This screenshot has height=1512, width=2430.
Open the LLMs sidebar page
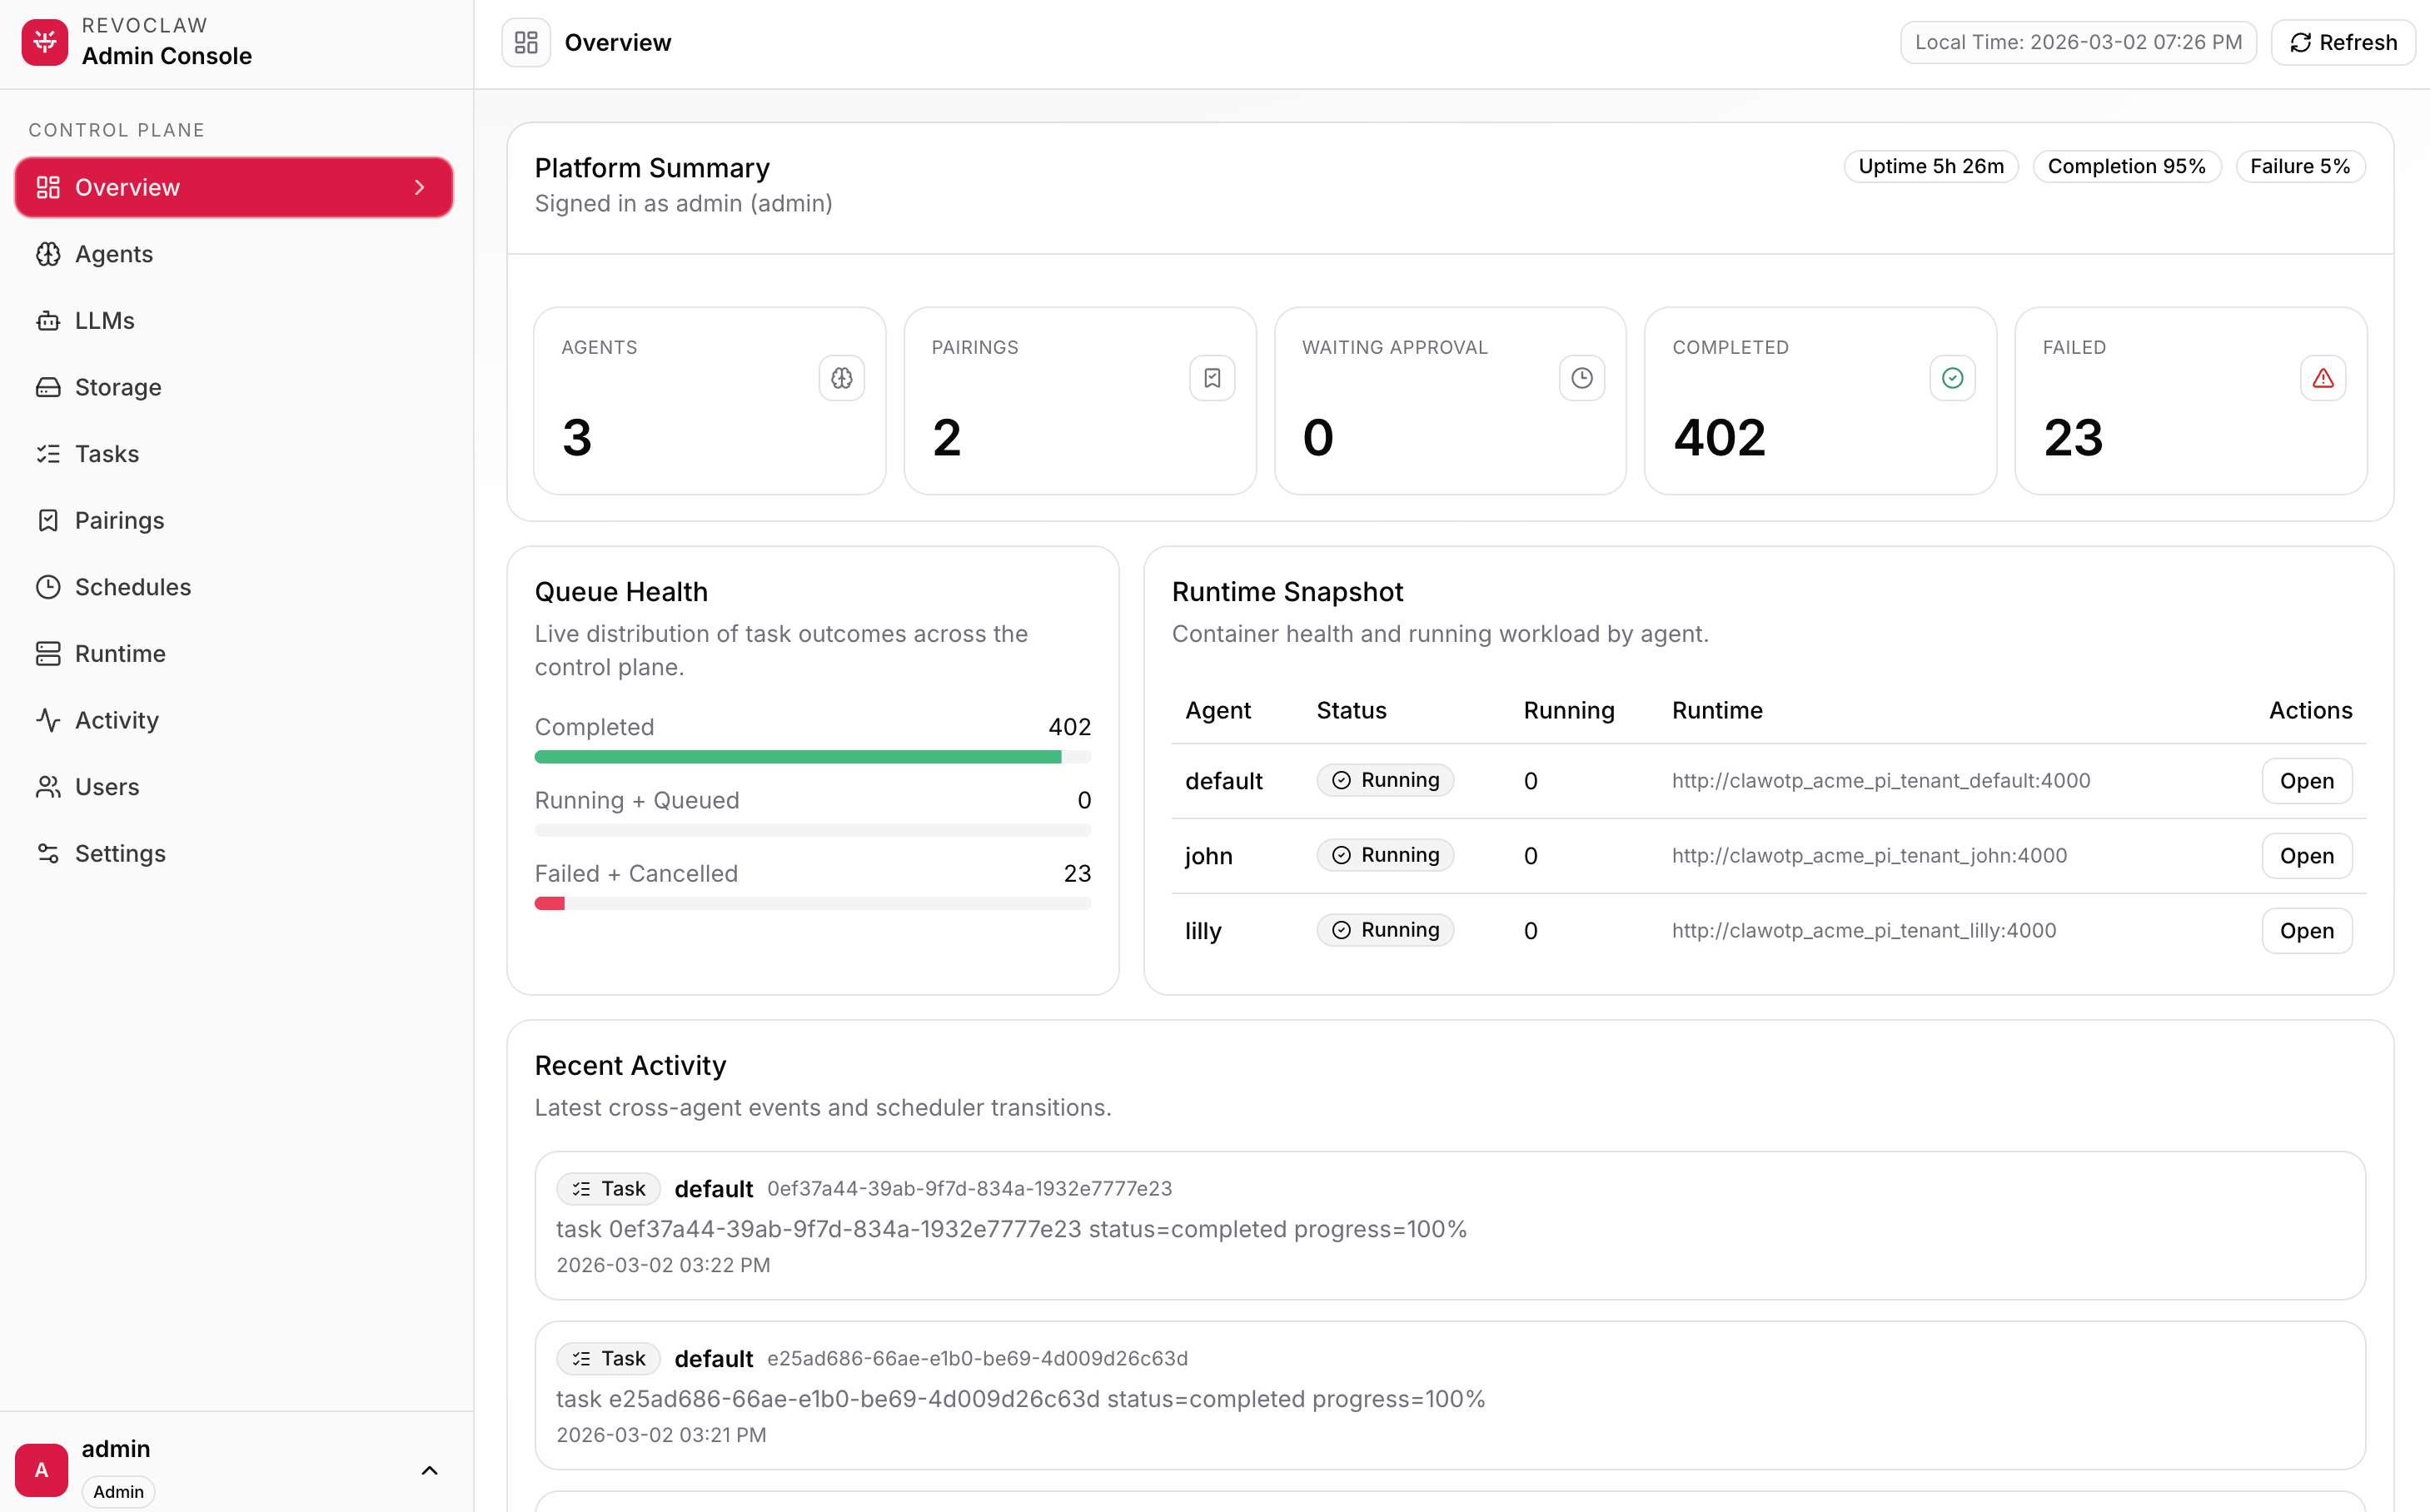pyautogui.click(x=104, y=320)
